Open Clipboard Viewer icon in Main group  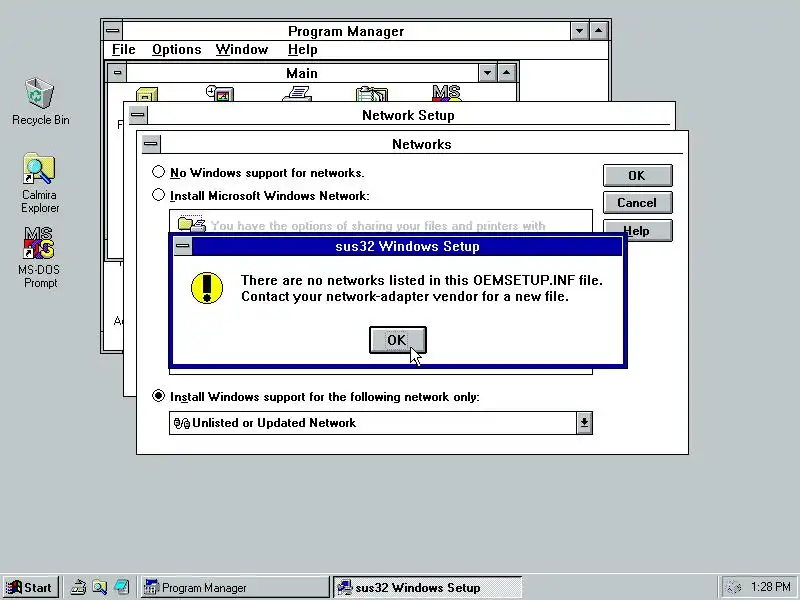pos(372,94)
